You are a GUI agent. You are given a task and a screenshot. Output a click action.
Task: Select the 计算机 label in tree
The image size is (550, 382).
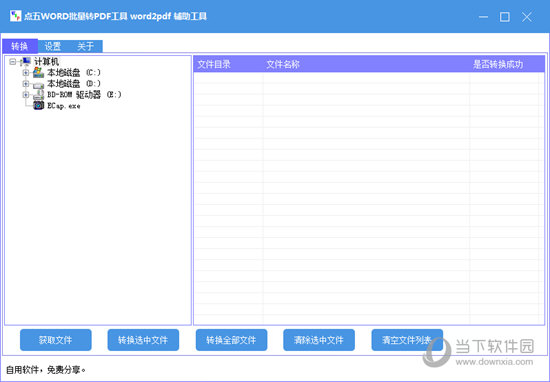(x=46, y=62)
